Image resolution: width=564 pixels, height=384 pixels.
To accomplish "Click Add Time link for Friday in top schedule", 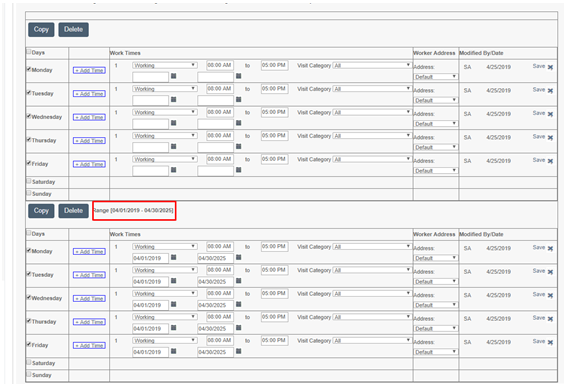I will coord(89,164).
